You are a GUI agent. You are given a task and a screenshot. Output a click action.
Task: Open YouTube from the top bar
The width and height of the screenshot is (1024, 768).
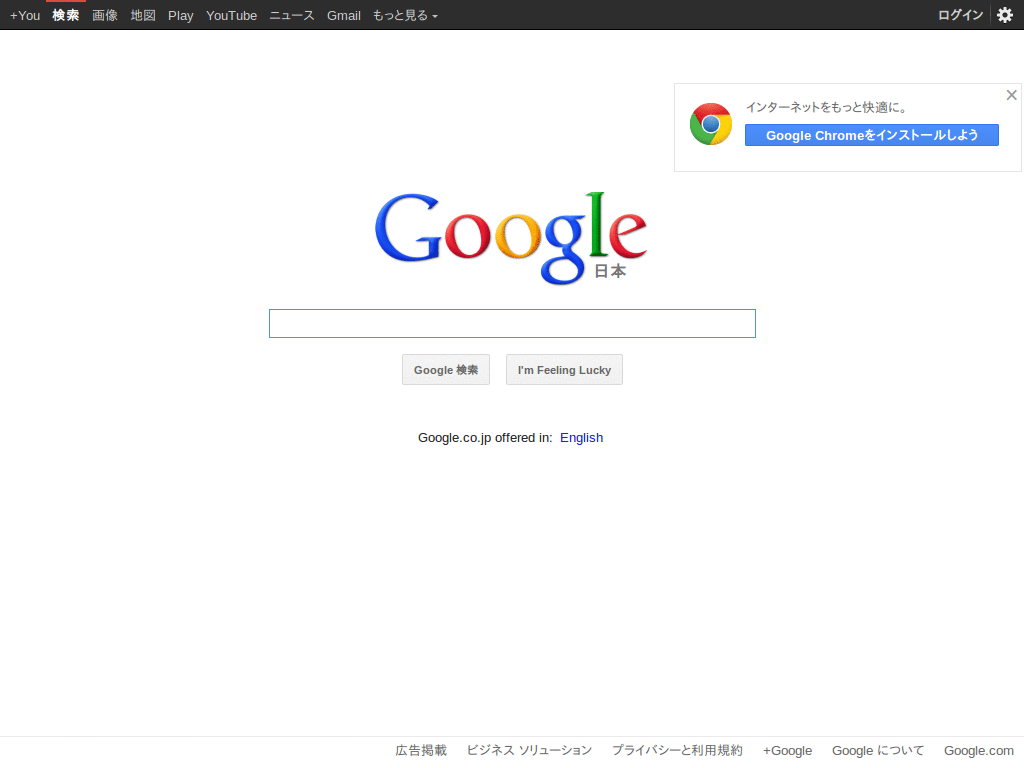click(x=231, y=15)
